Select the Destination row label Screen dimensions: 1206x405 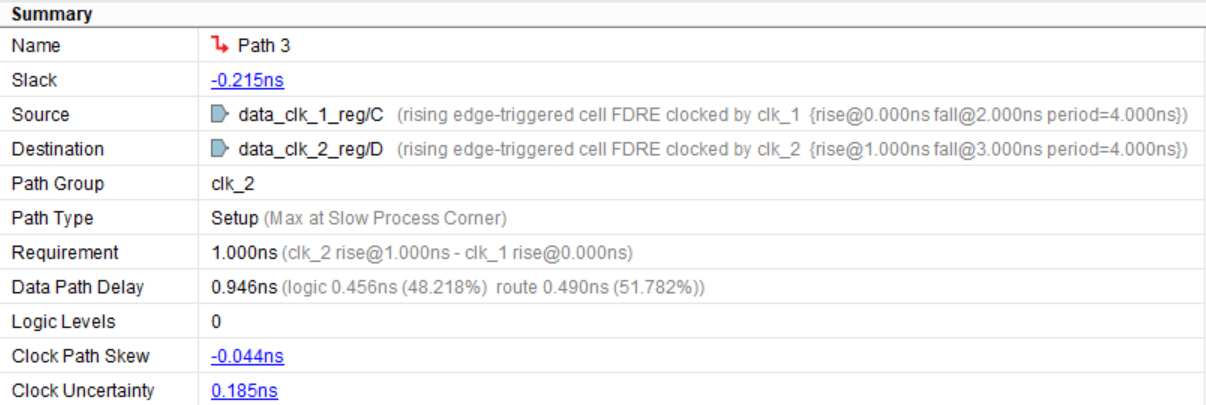coord(57,149)
